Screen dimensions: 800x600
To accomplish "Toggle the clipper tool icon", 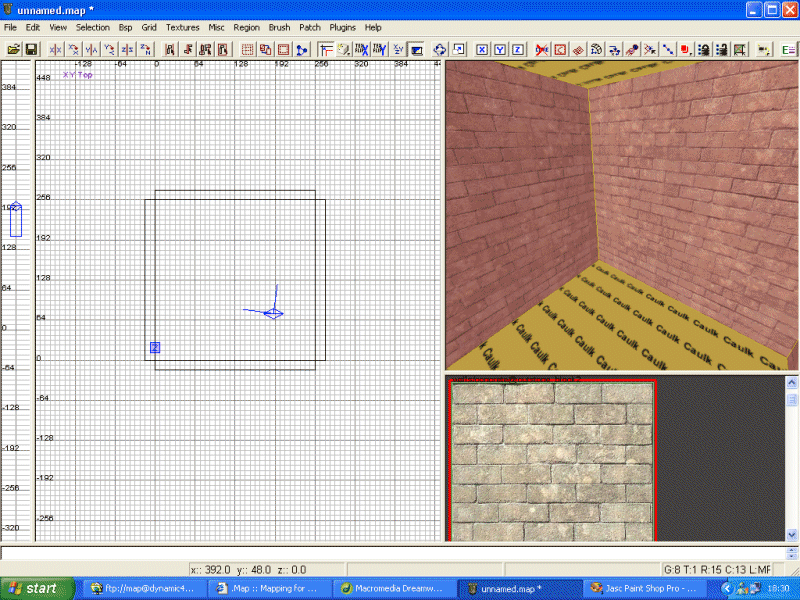I will [326, 49].
